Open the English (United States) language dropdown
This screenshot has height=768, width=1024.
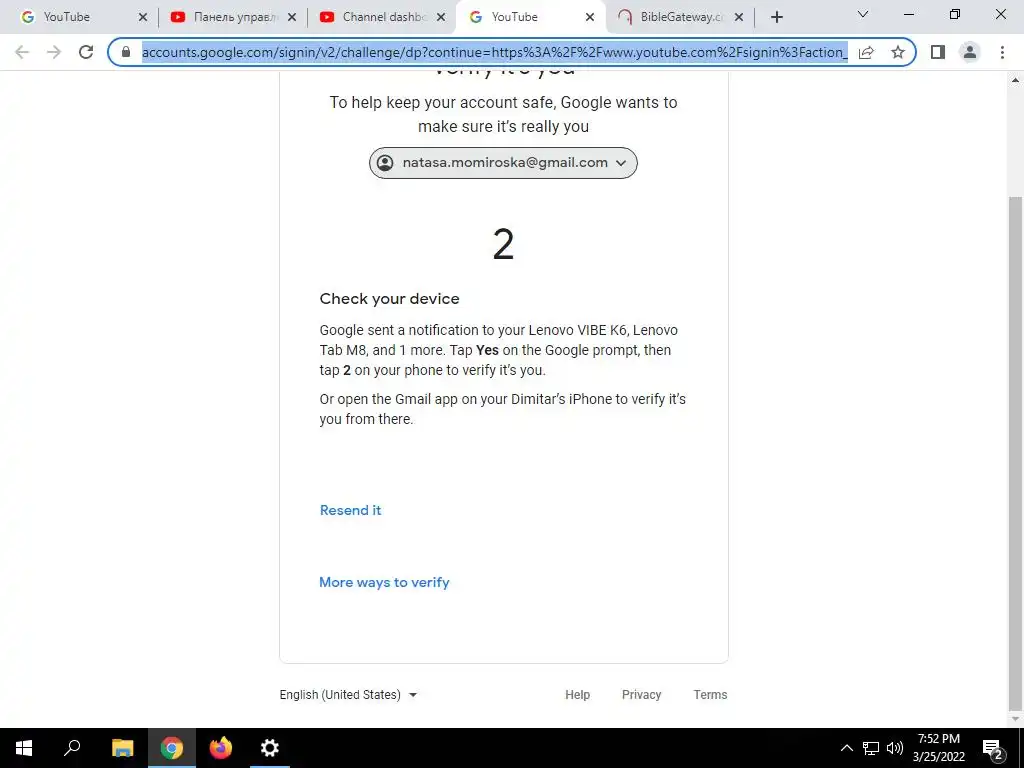tap(348, 695)
